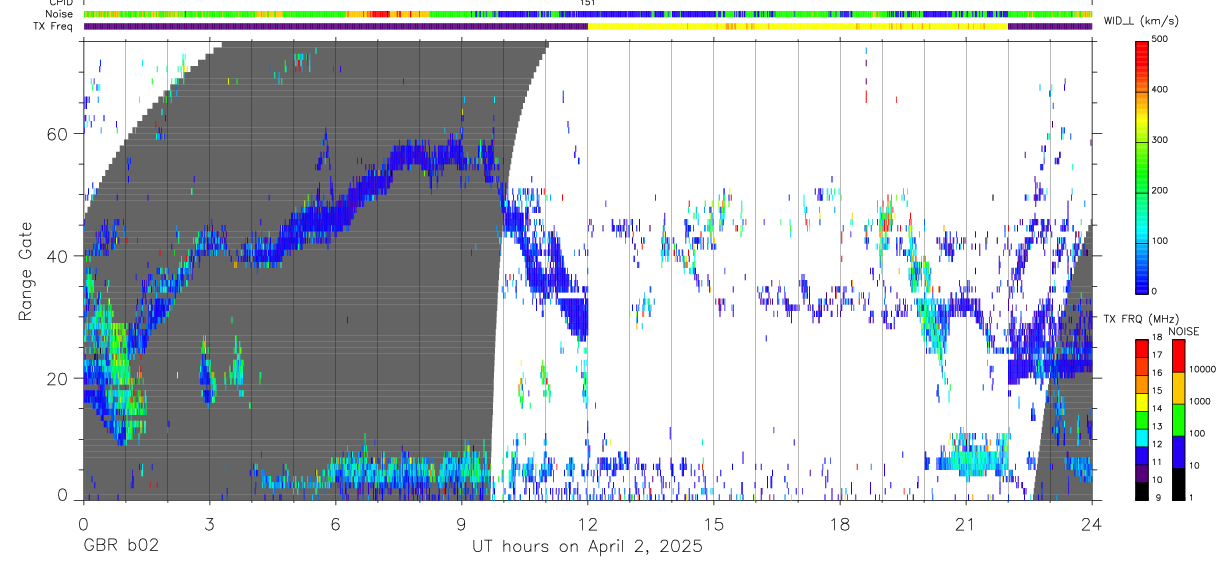Click the '17' MHz tick on the frequency scale
The height and width of the screenshot is (567, 1228).
tap(1158, 355)
